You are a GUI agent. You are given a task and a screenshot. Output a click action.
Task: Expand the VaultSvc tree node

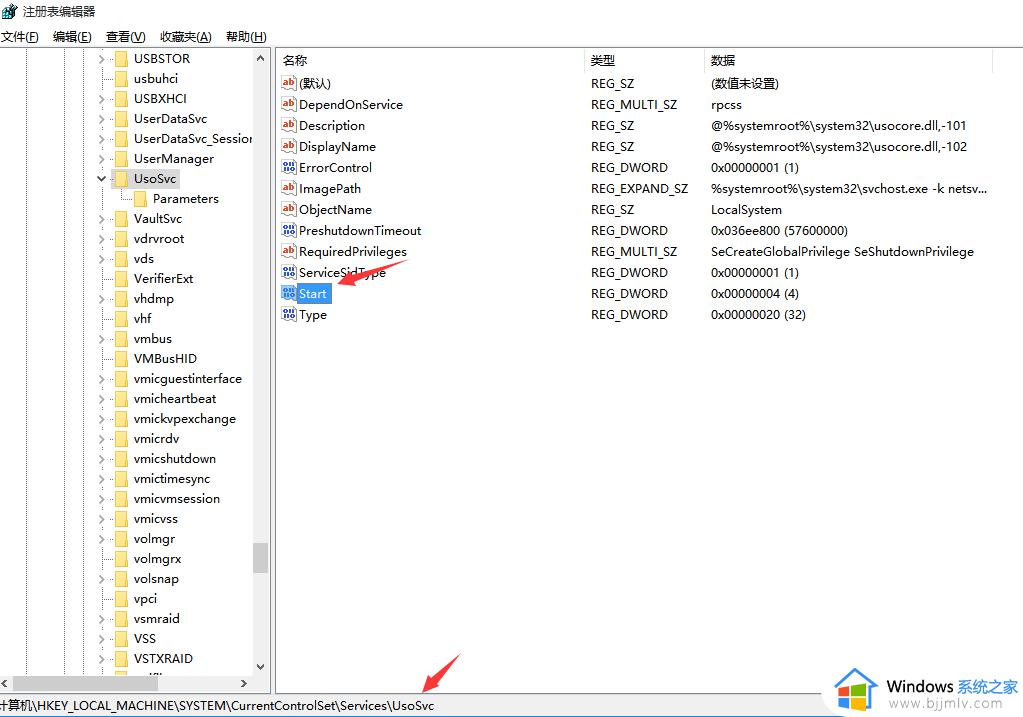pos(102,219)
